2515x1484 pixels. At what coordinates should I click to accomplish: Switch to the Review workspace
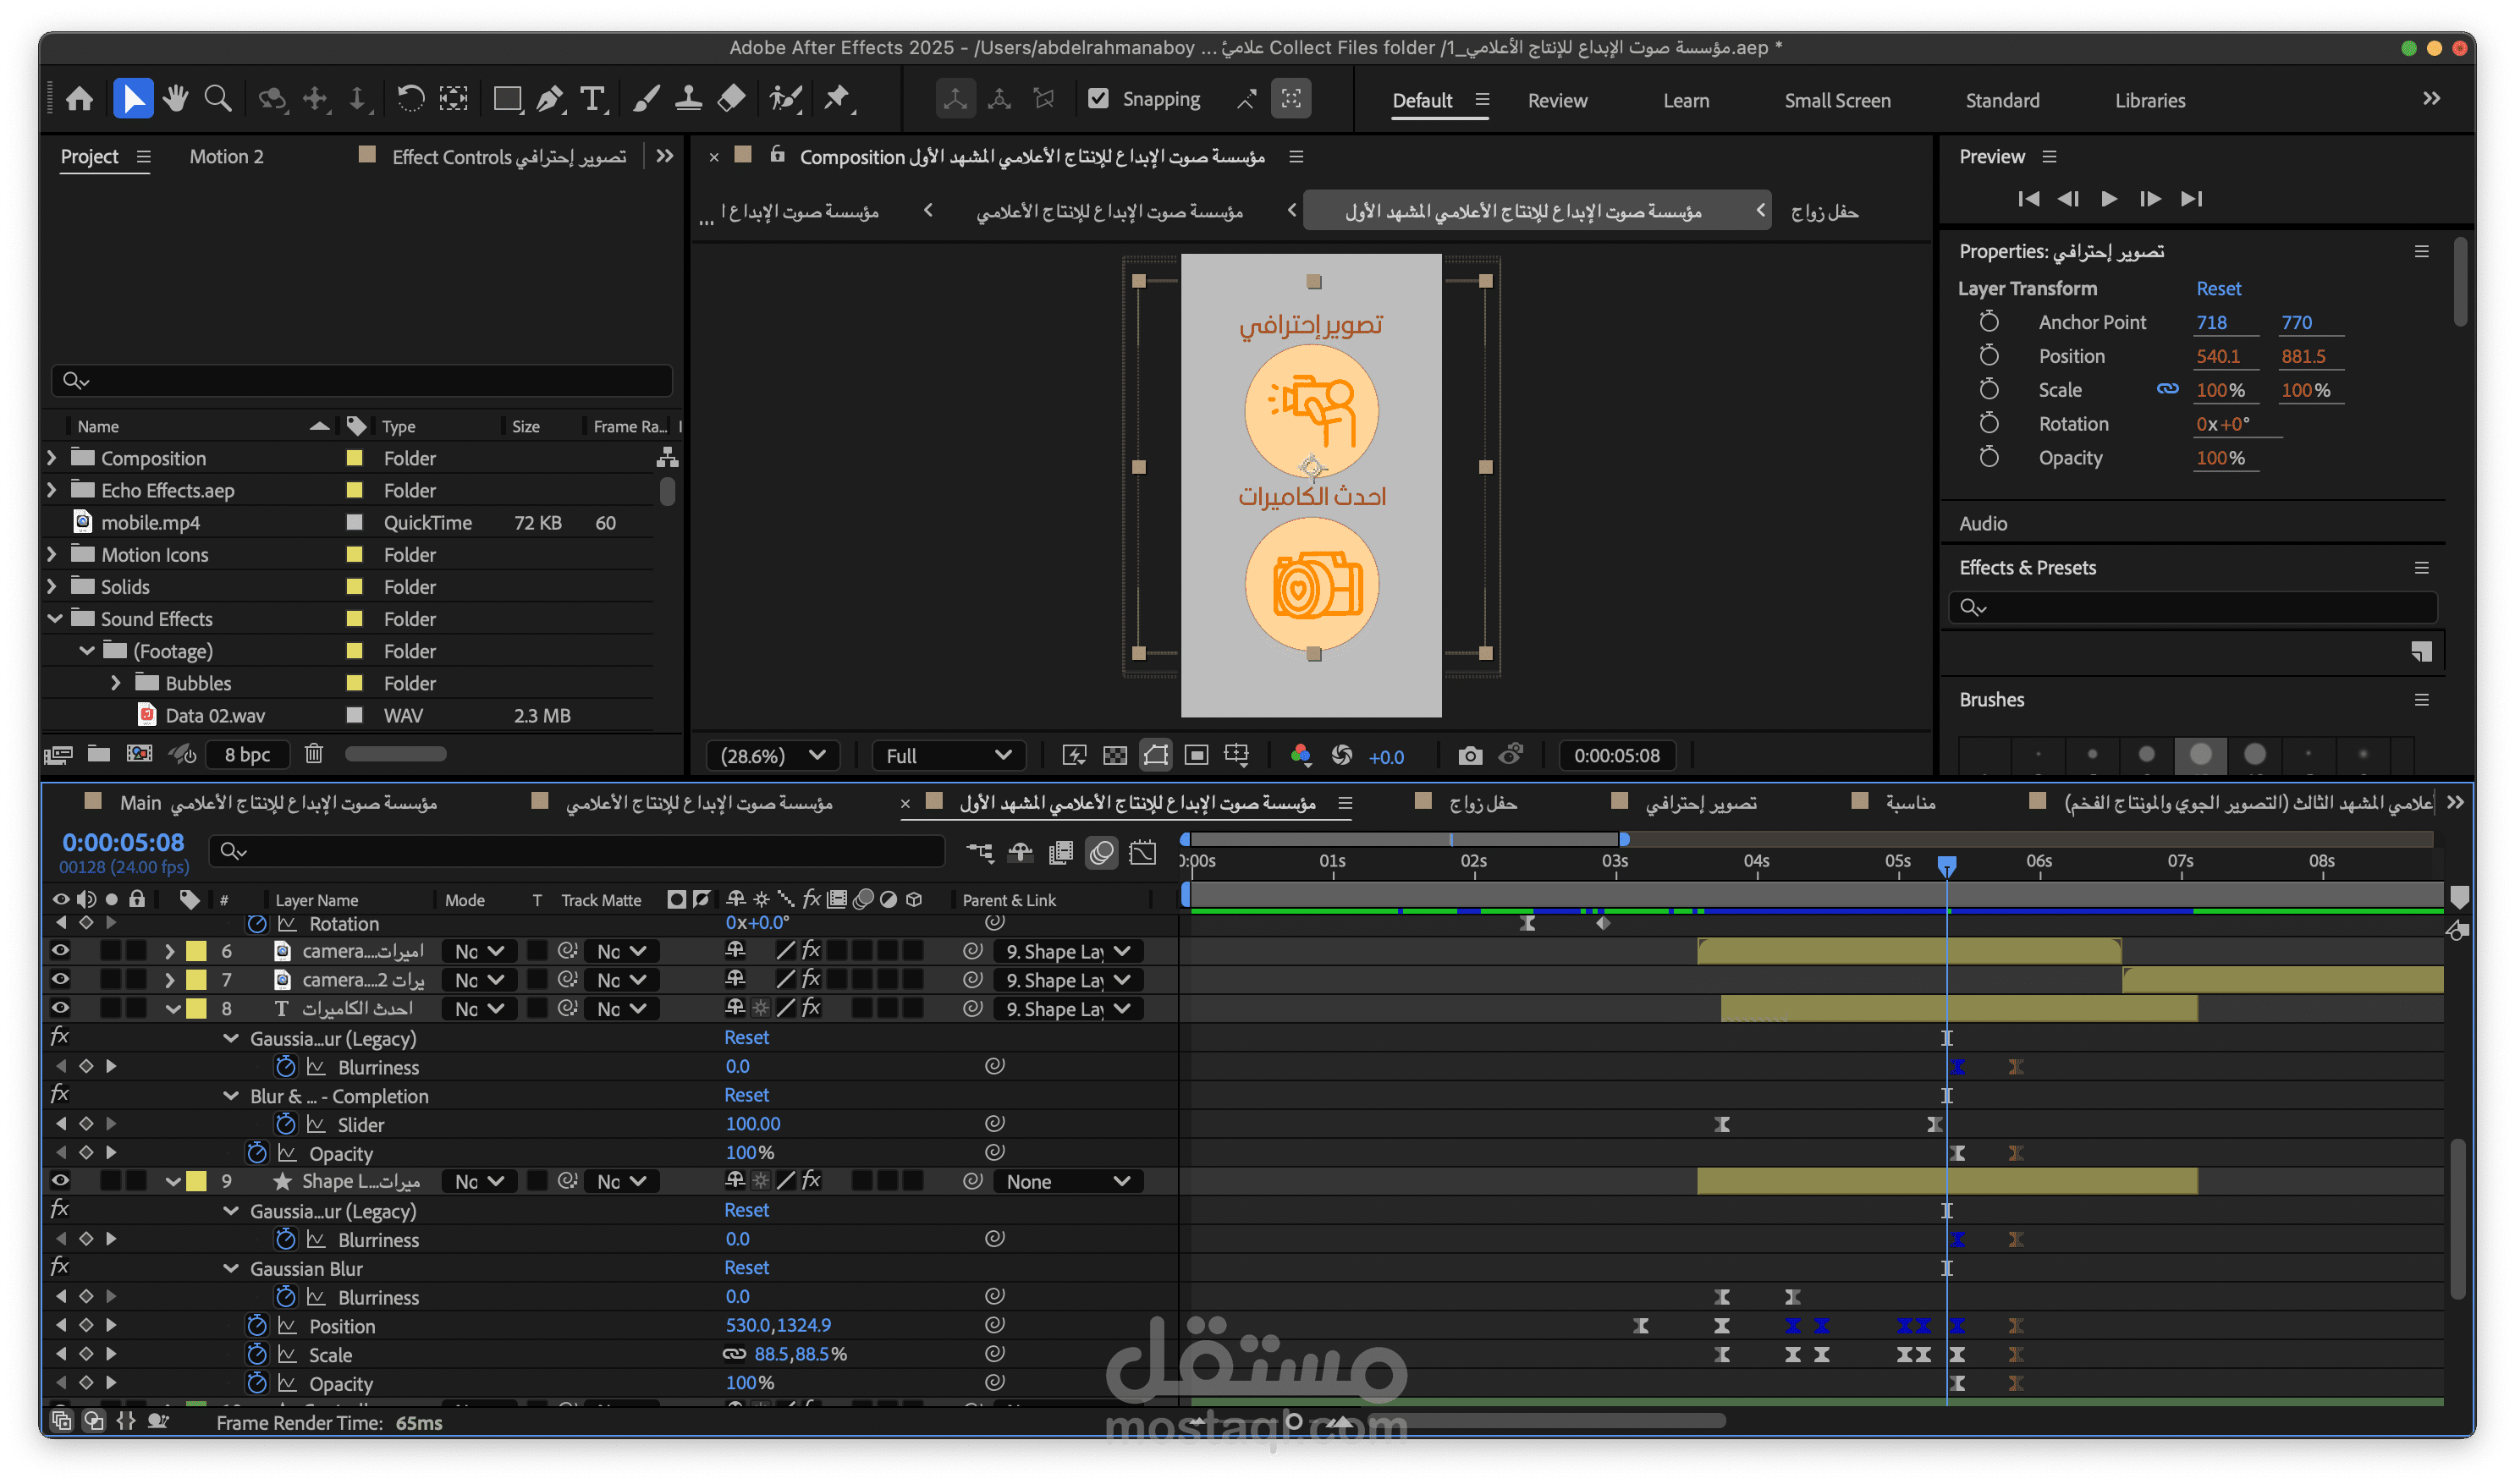(x=1557, y=101)
